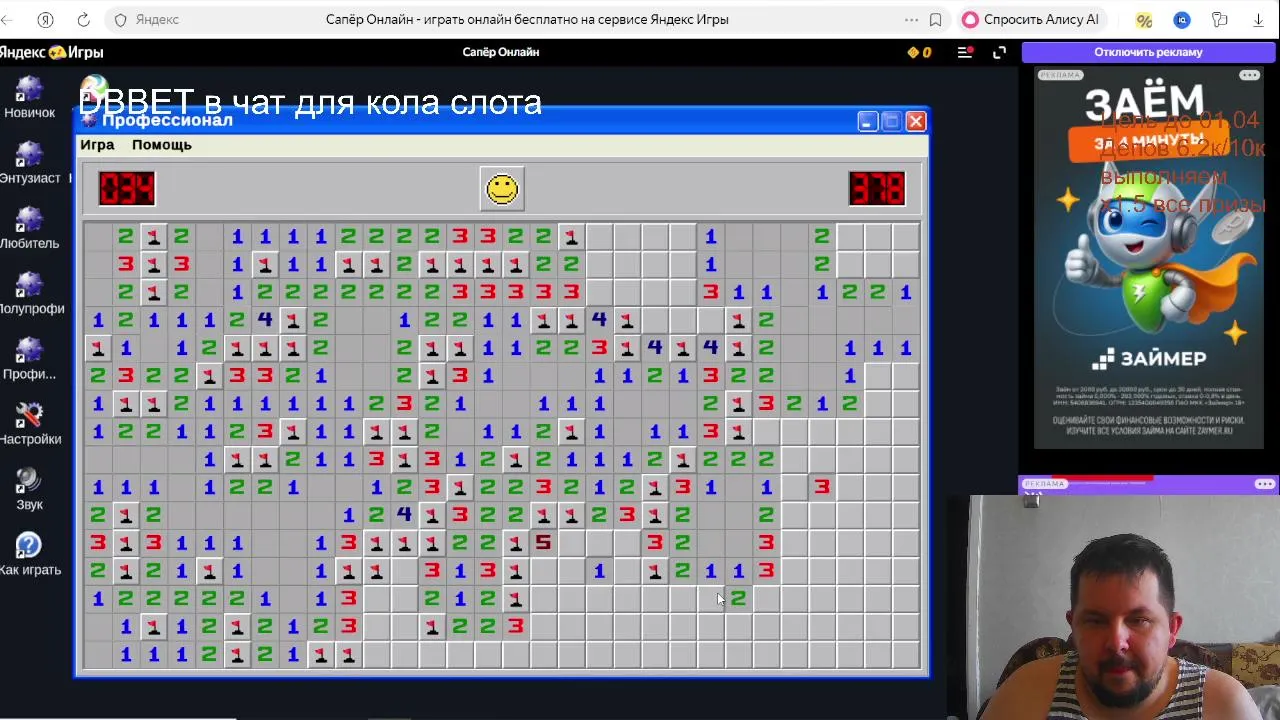
Task: Click the Профессионал window title bar text
Action: click(x=167, y=120)
